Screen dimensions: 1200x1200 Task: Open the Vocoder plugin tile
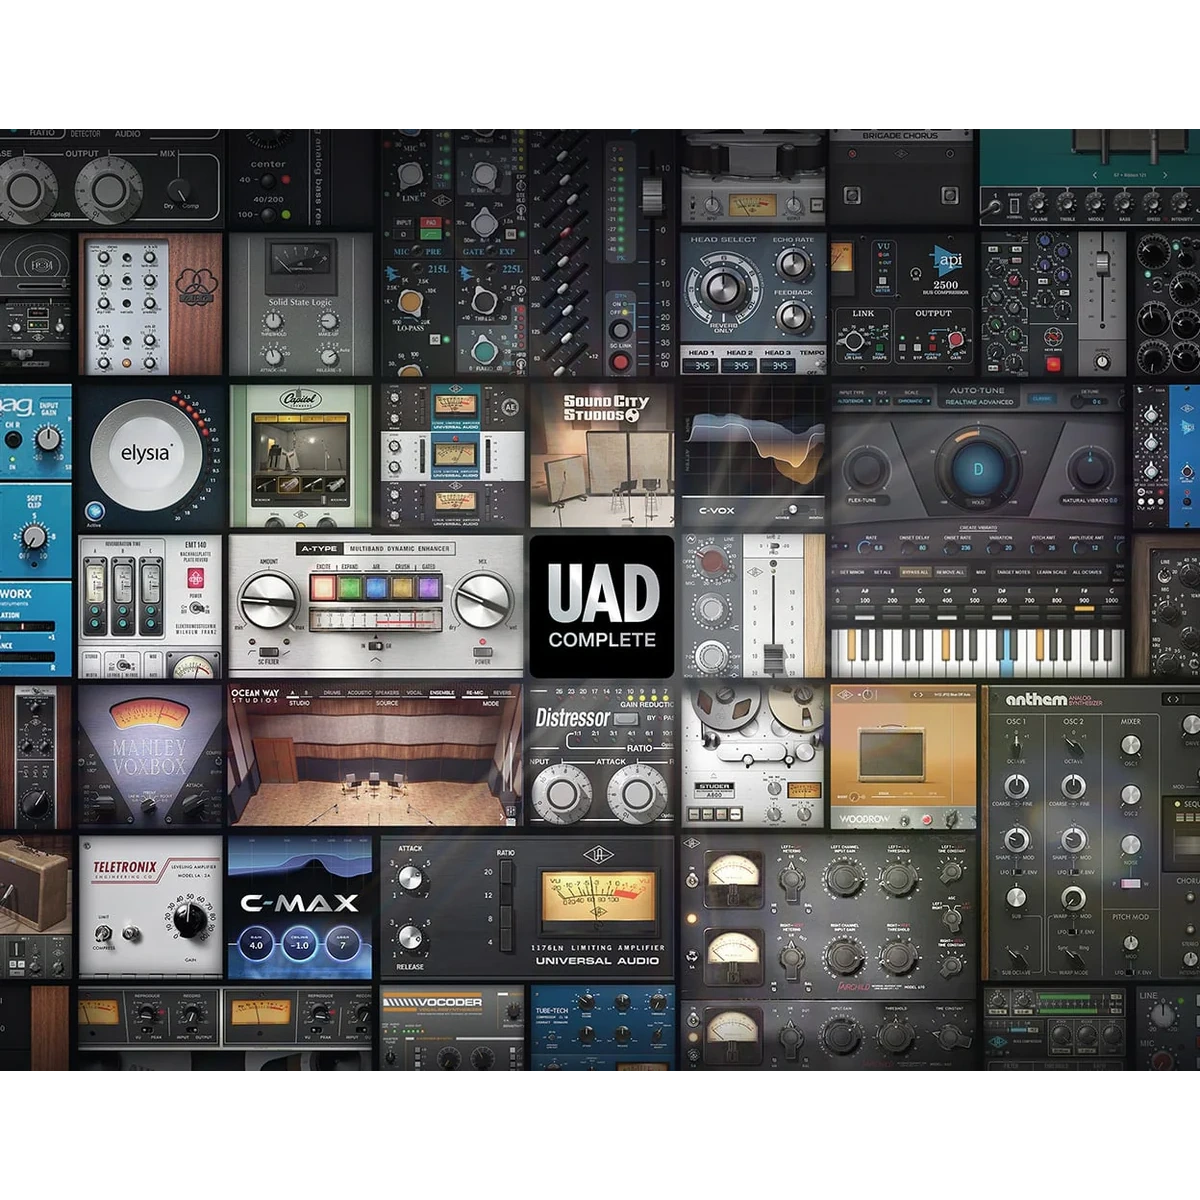click(451, 1030)
